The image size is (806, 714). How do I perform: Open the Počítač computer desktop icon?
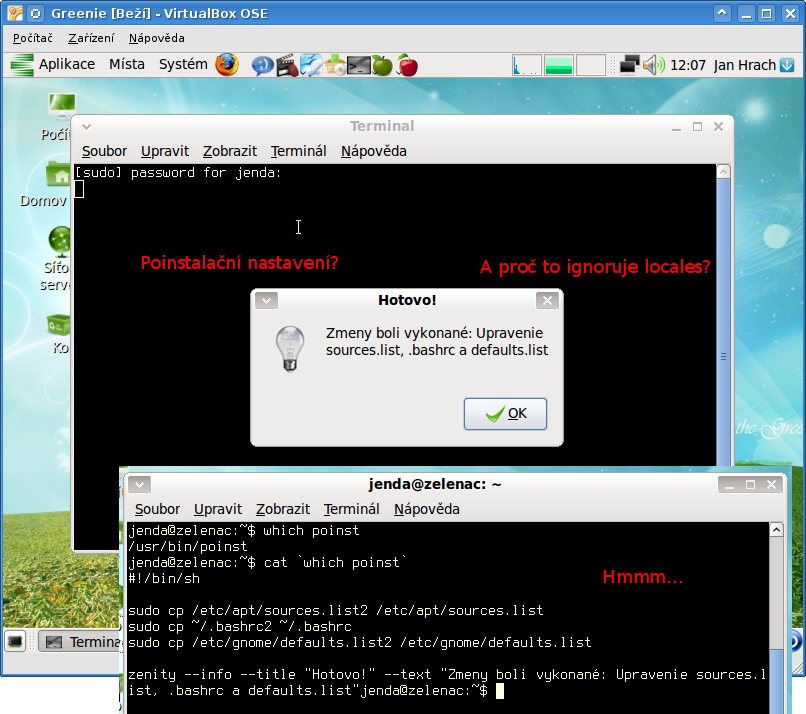point(59,108)
